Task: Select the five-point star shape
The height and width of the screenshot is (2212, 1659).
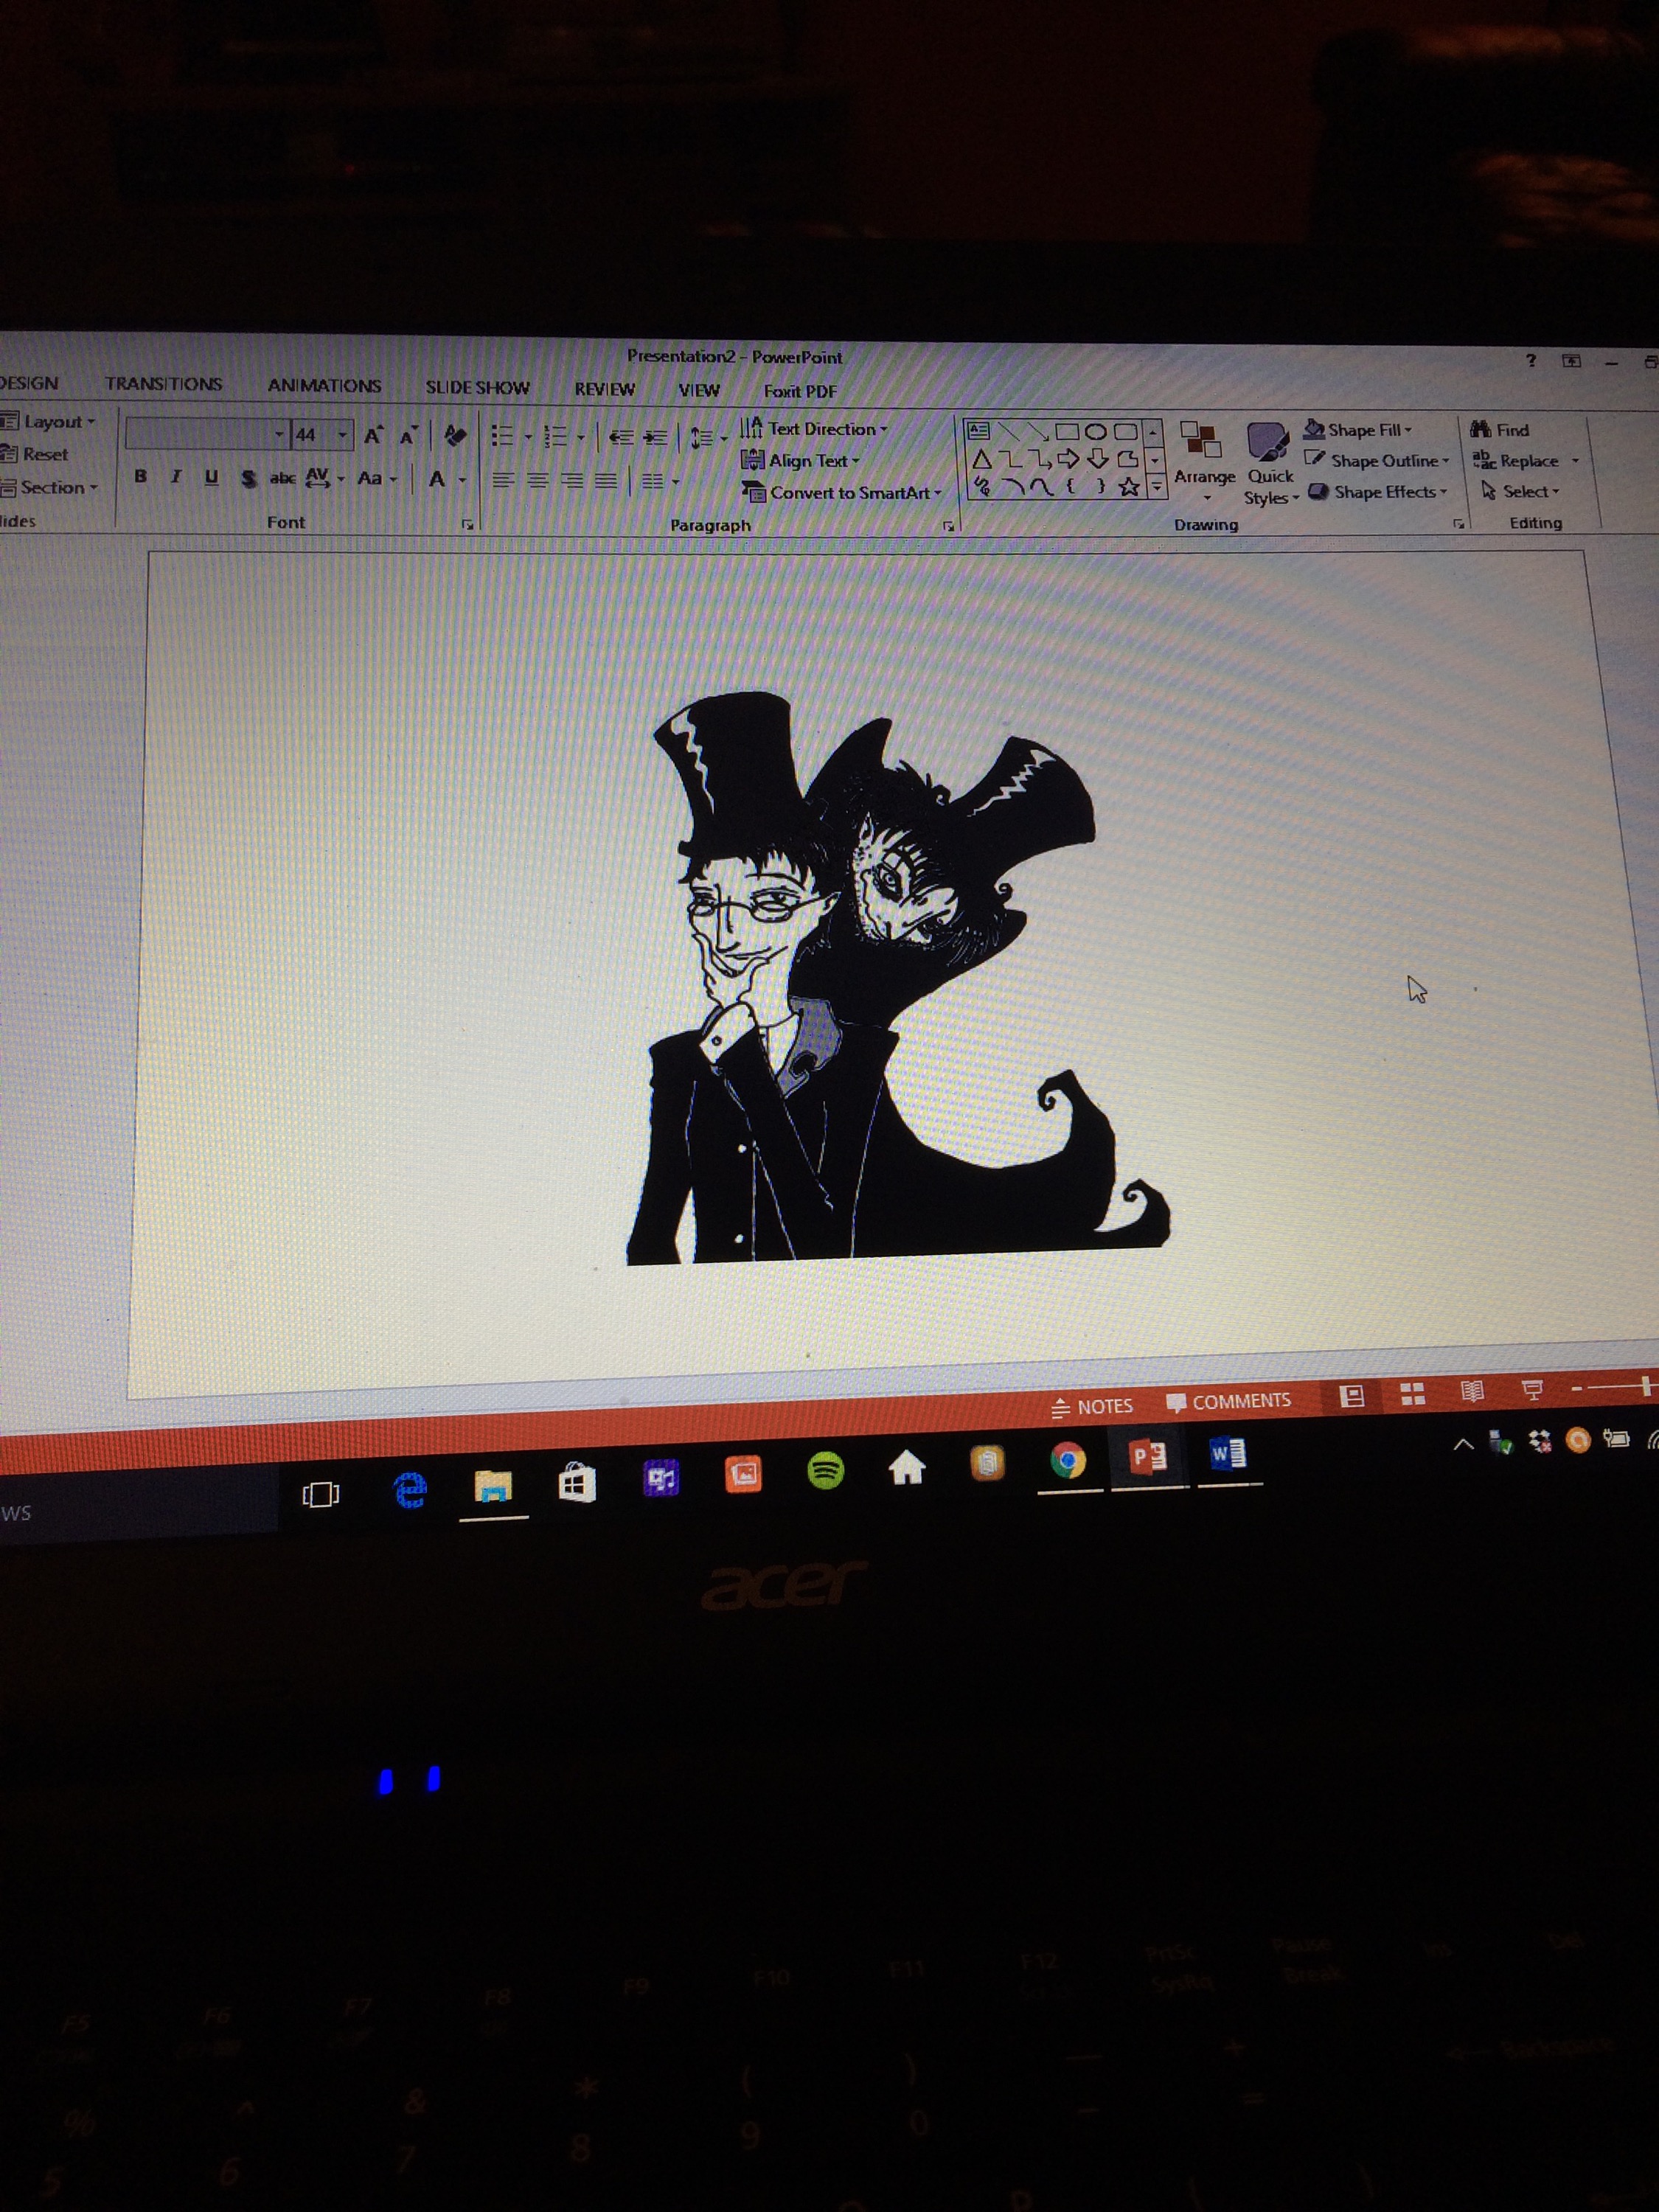Action: tap(1129, 488)
